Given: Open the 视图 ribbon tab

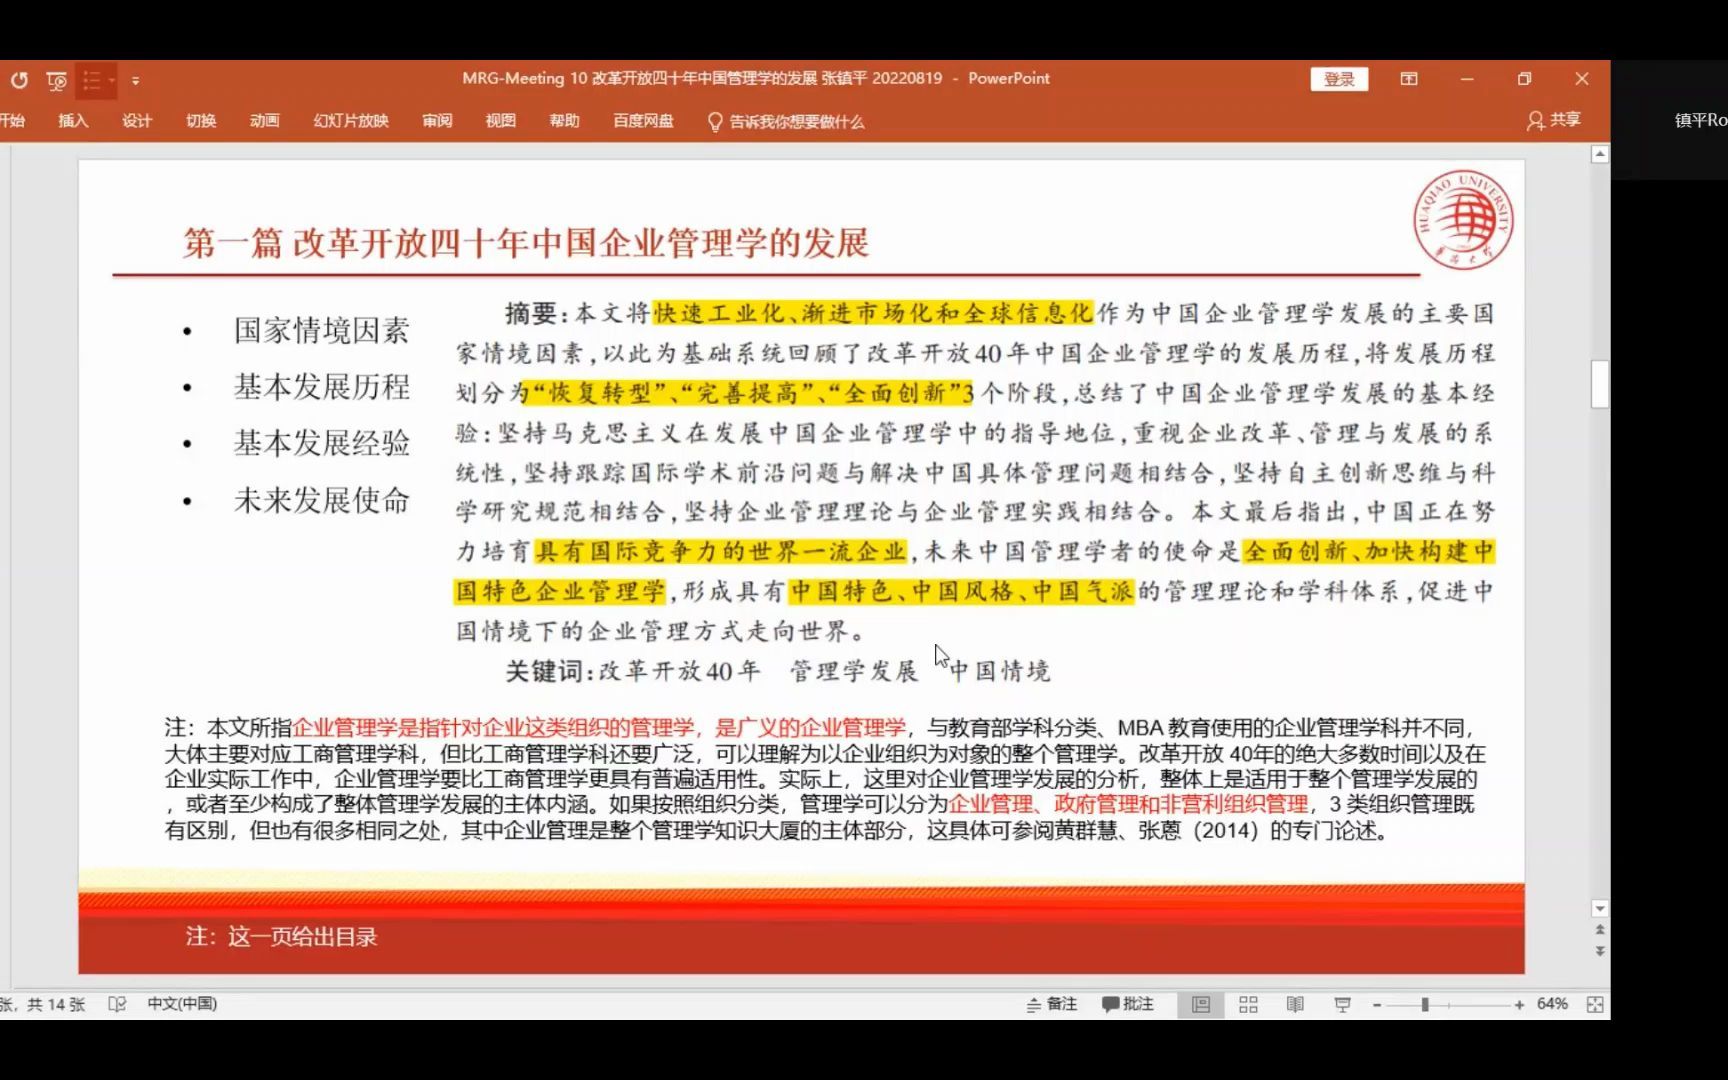Looking at the screenshot, I should (x=501, y=121).
